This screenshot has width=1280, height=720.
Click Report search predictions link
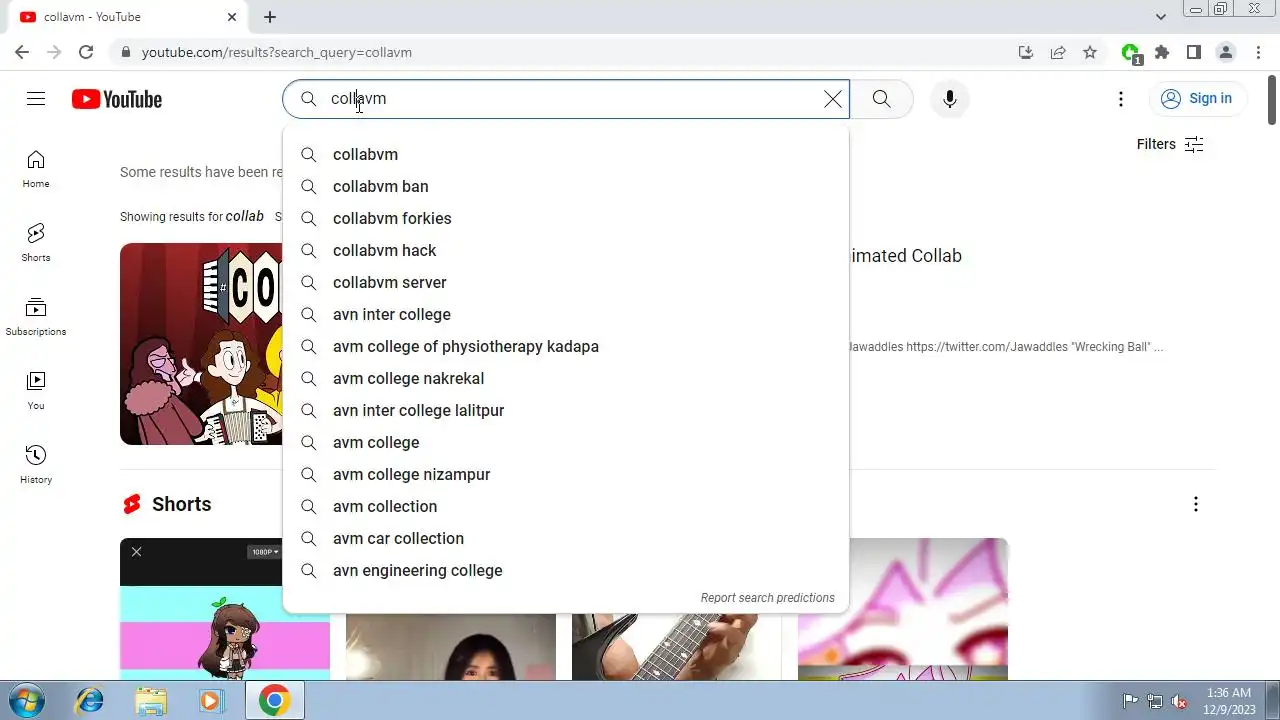click(x=767, y=598)
